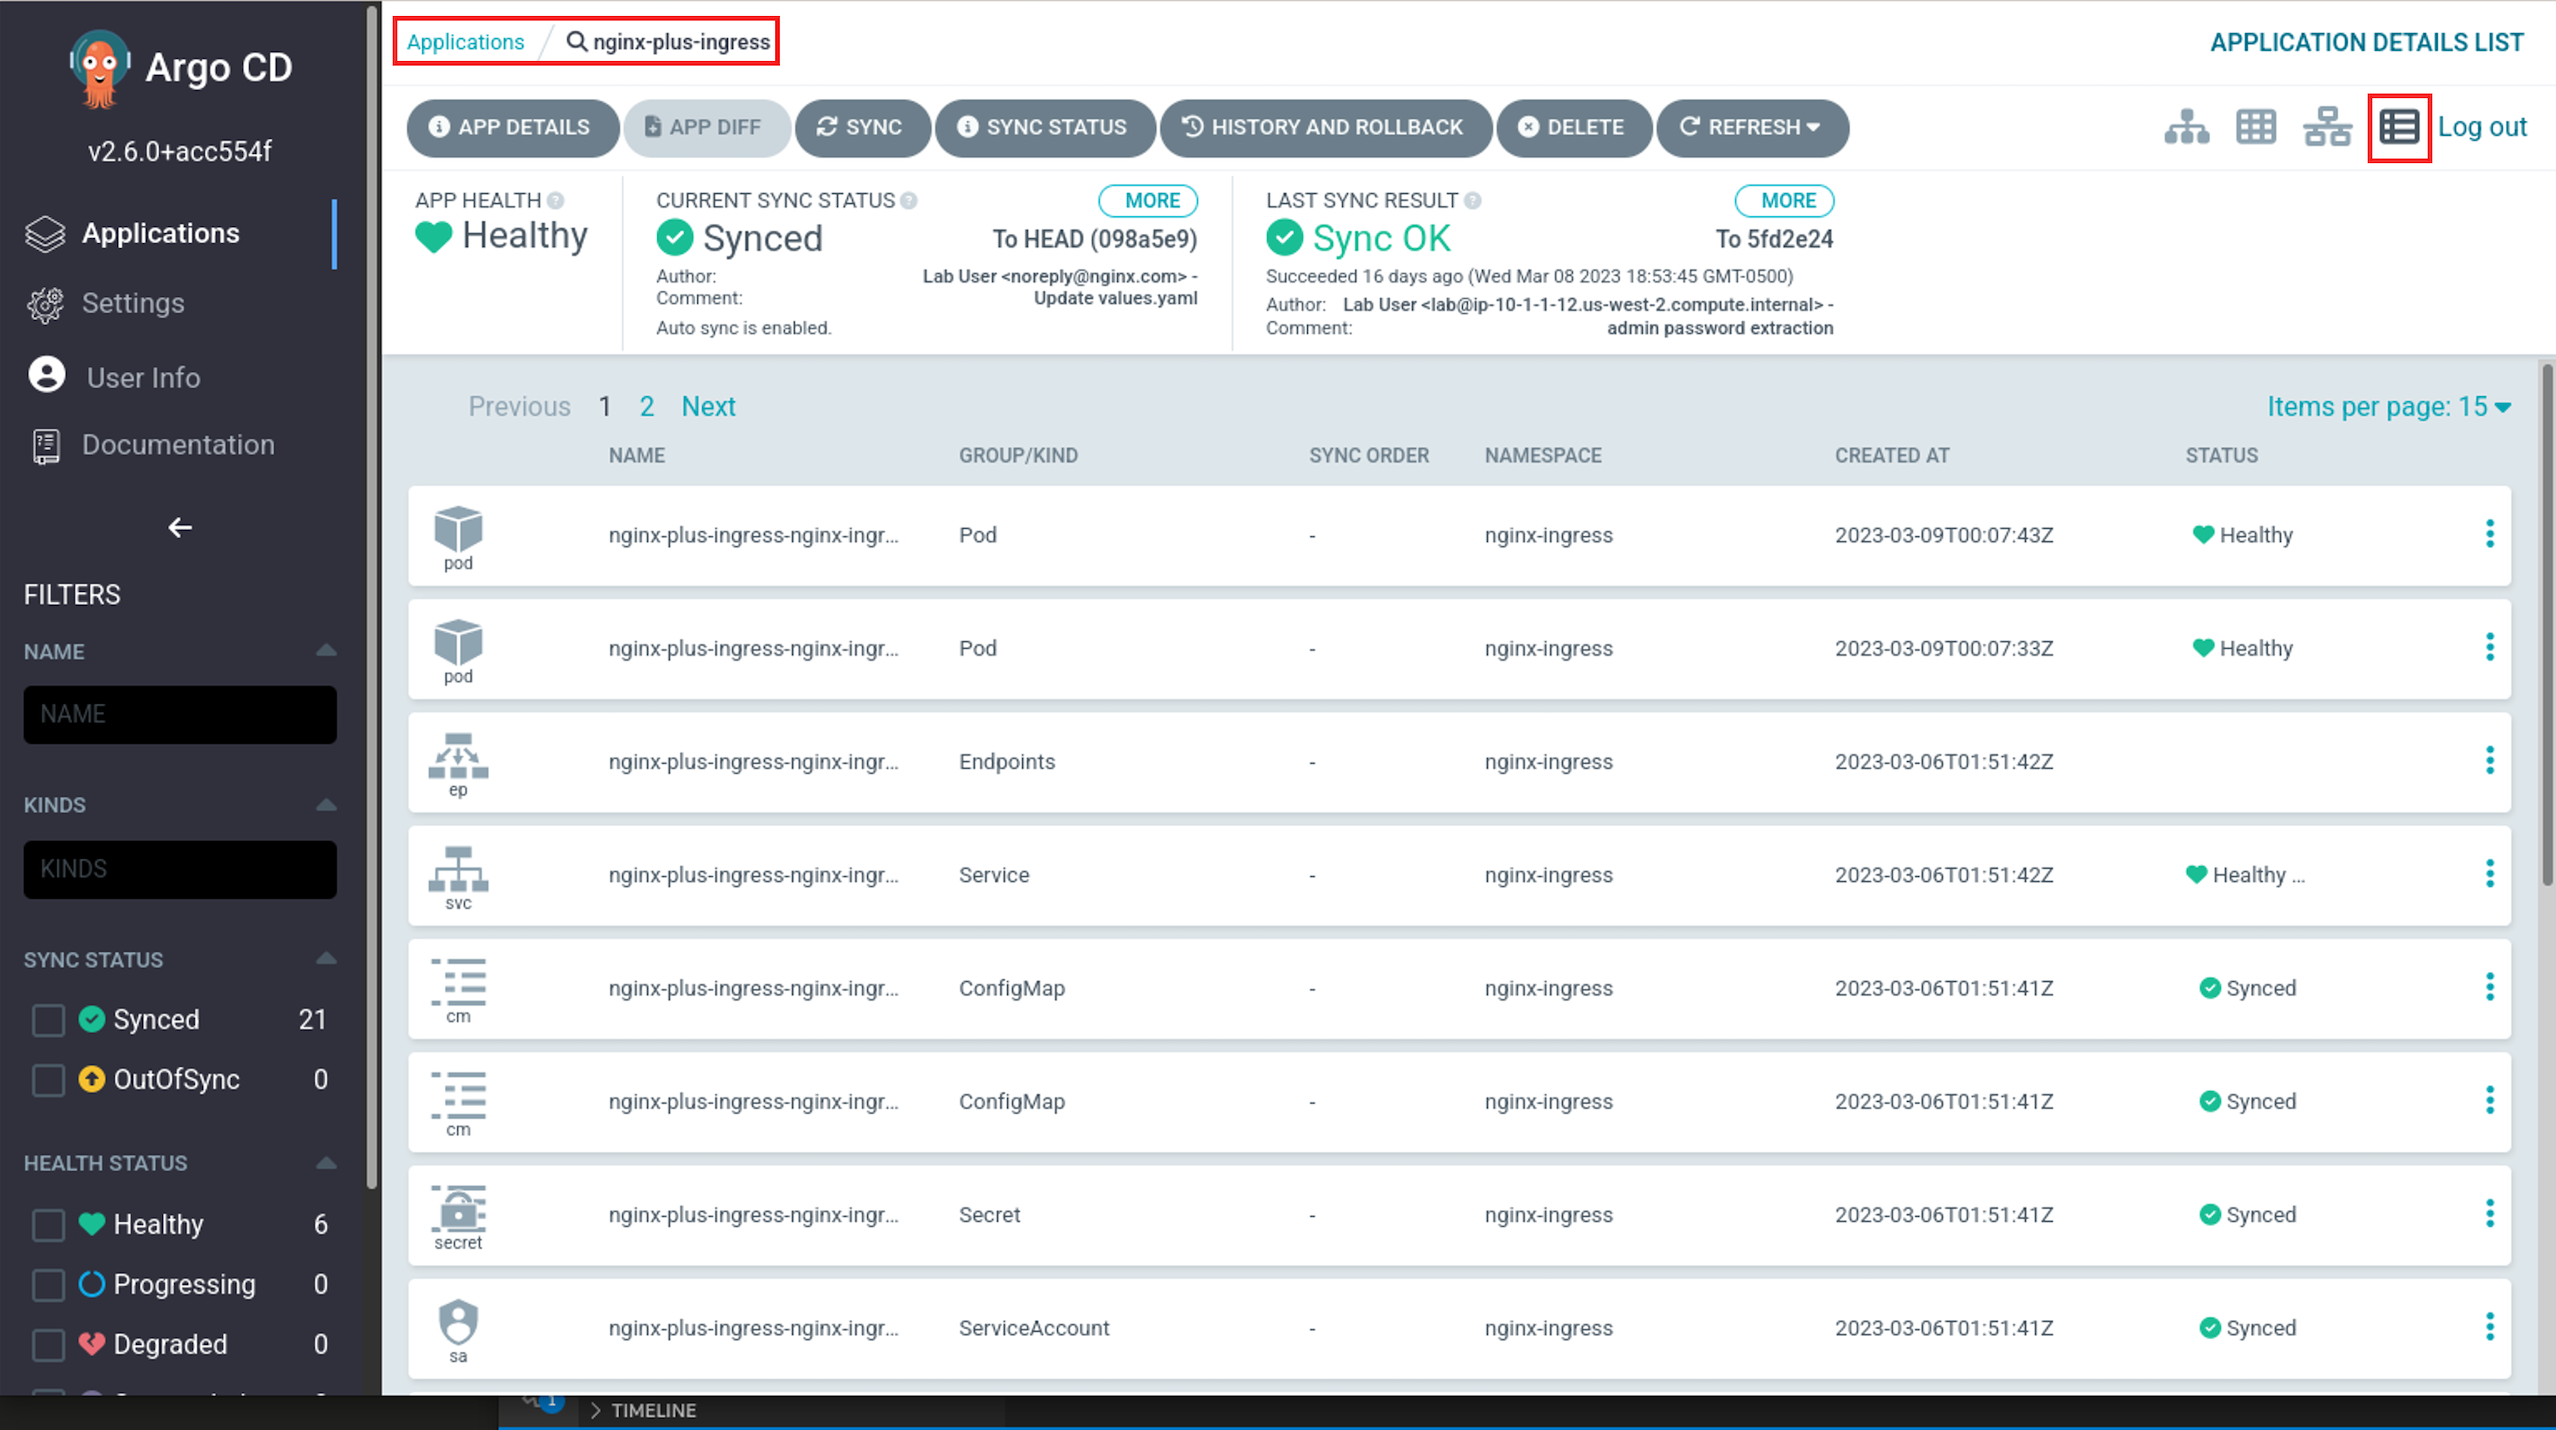Open Applications in the sidebar
This screenshot has width=2556, height=1430.
click(161, 233)
